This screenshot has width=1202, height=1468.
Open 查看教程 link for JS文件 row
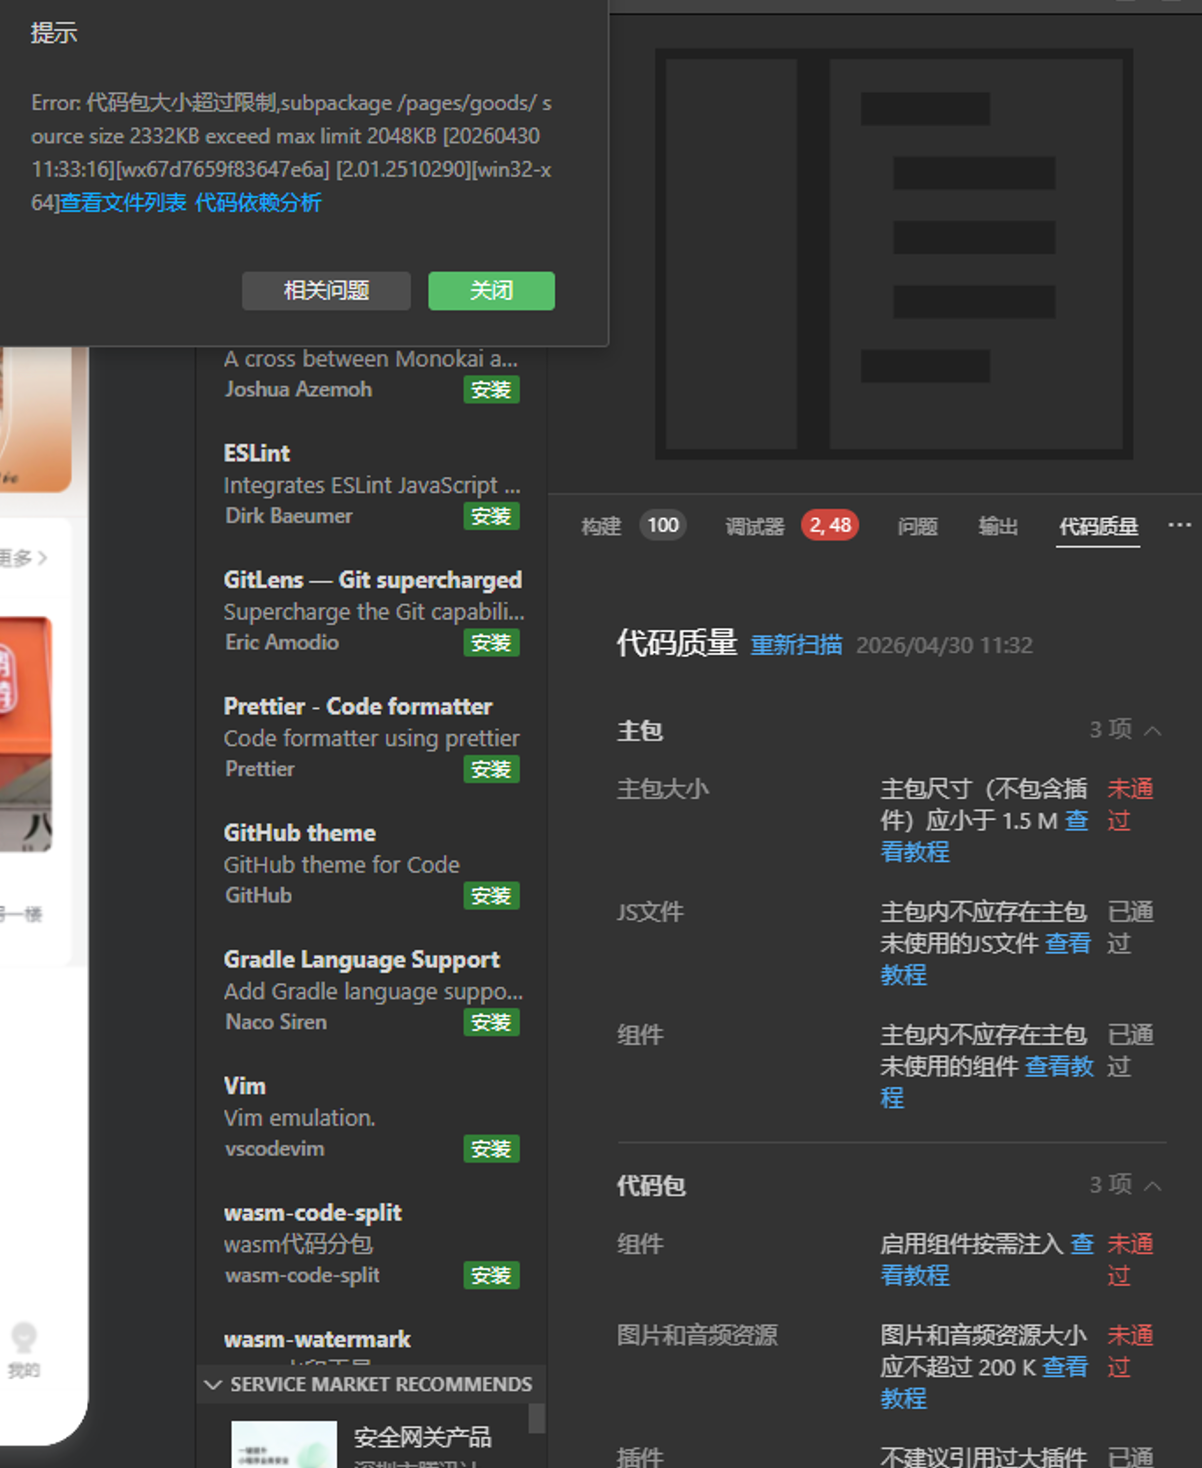[903, 974]
